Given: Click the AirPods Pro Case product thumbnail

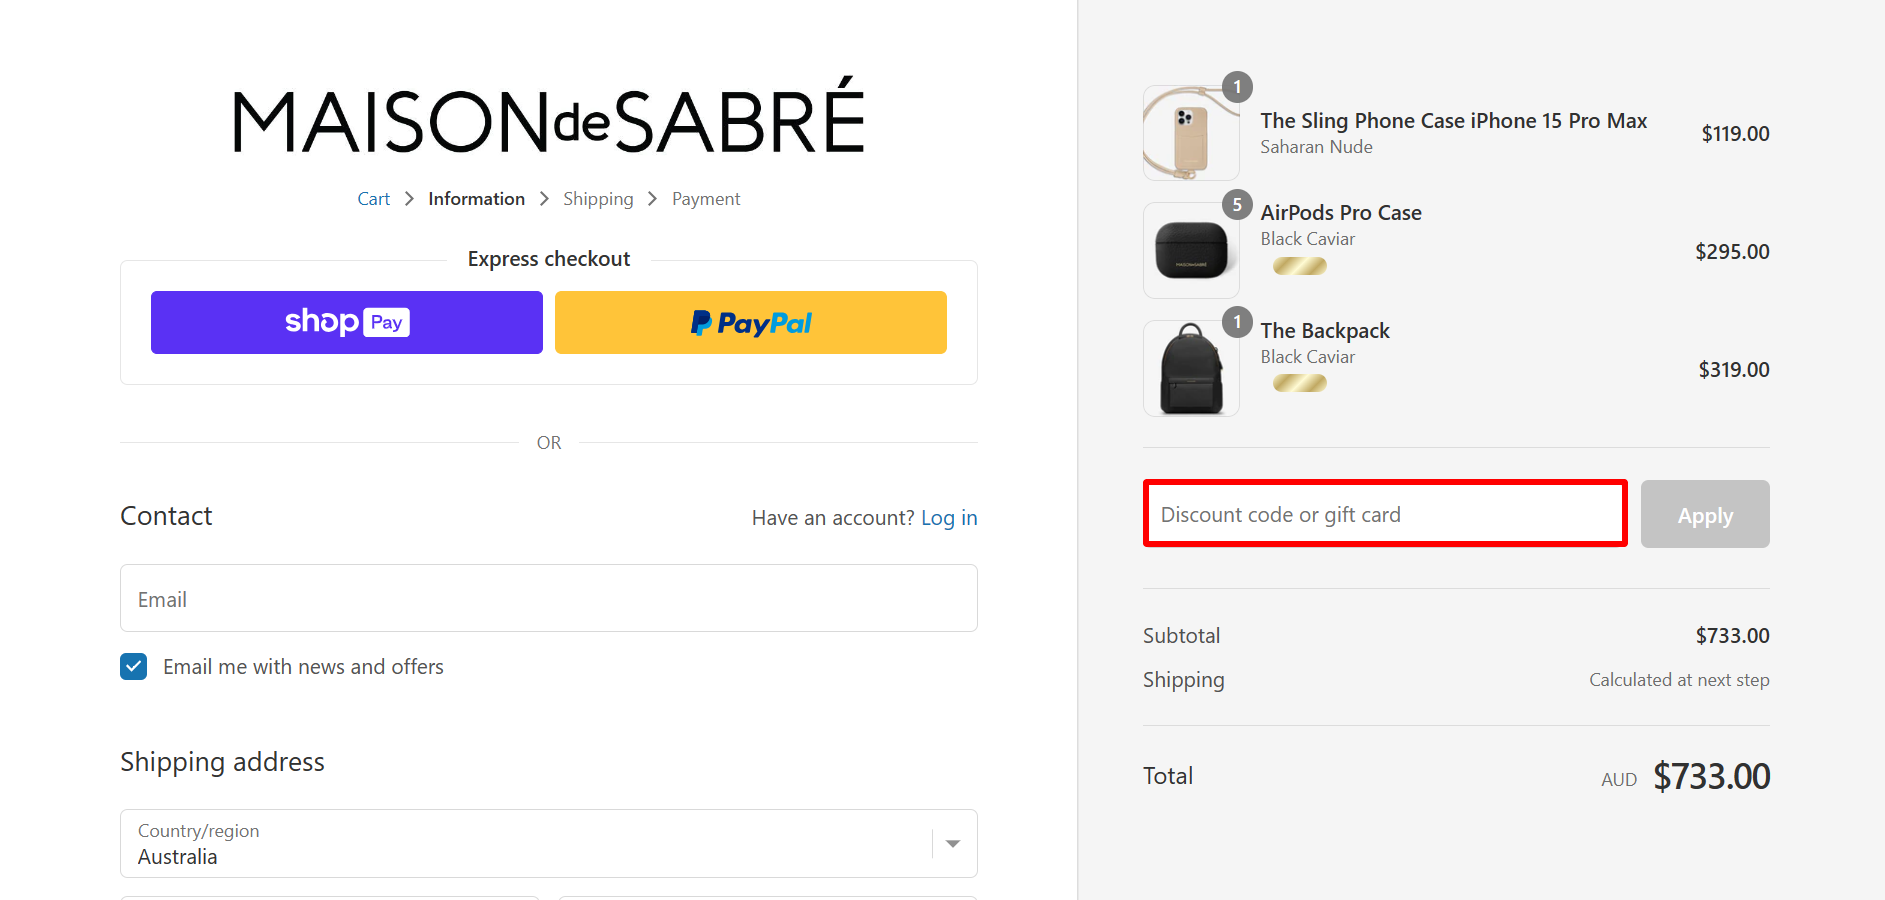Looking at the screenshot, I should pyautogui.click(x=1190, y=250).
